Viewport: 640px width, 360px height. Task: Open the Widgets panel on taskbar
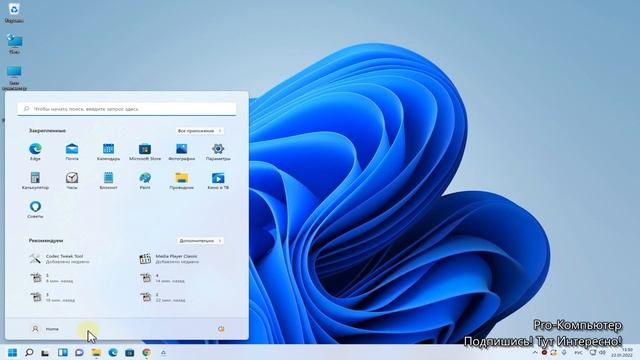point(62,353)
